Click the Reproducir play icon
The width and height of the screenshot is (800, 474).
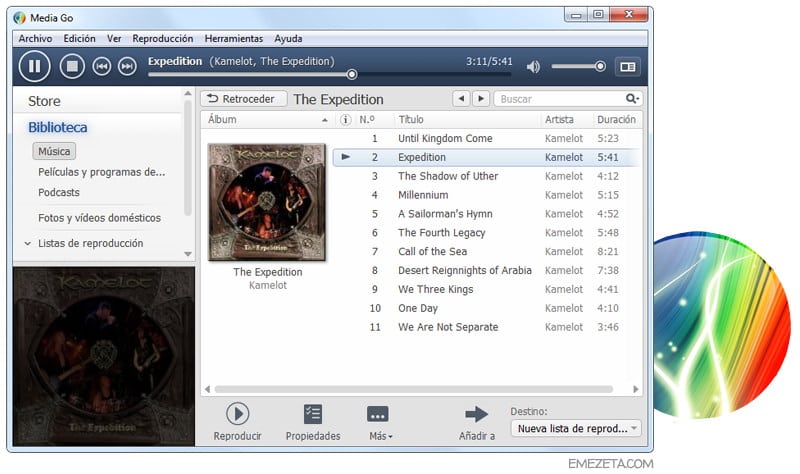click(237, 414)
